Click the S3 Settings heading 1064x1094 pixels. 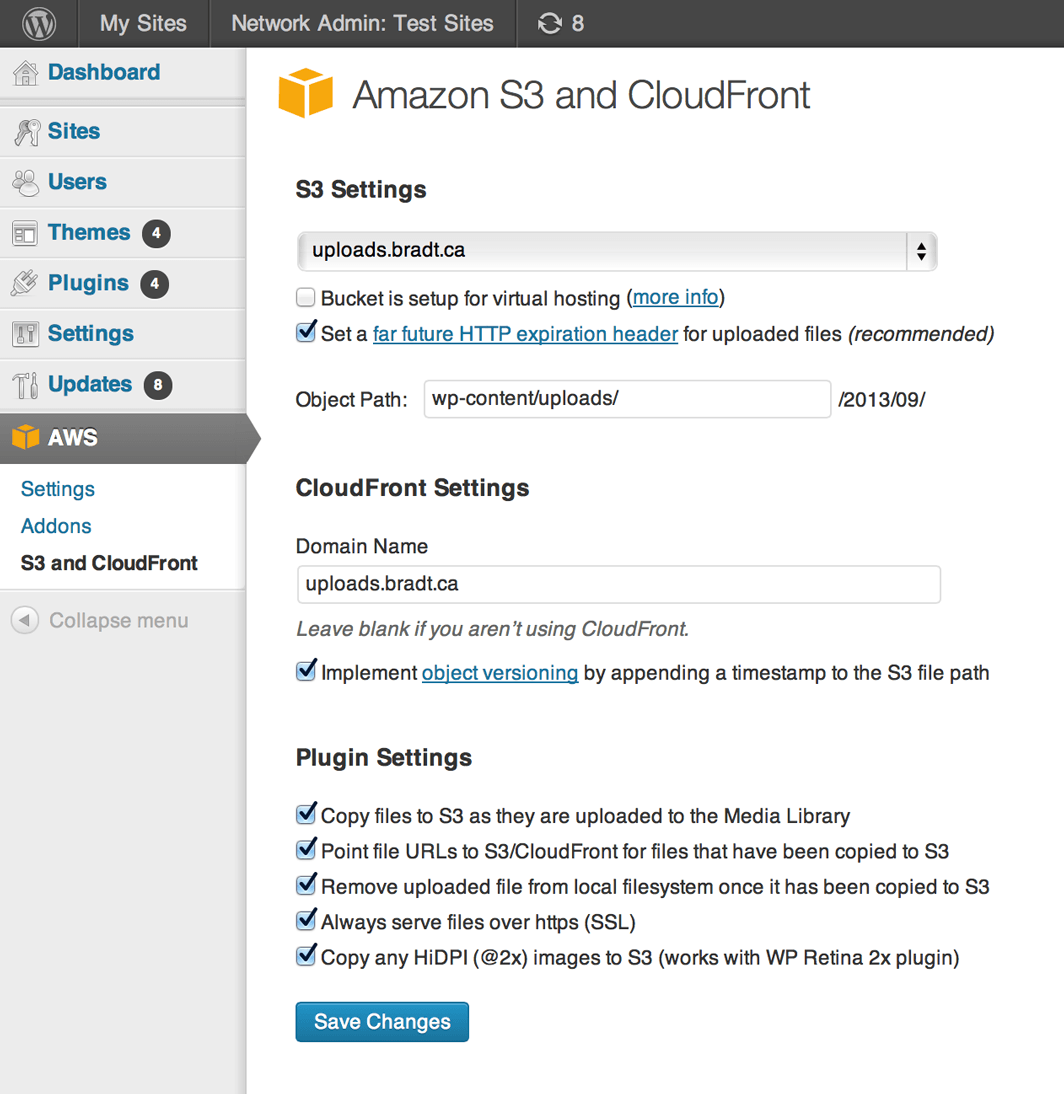coord(361,190)
